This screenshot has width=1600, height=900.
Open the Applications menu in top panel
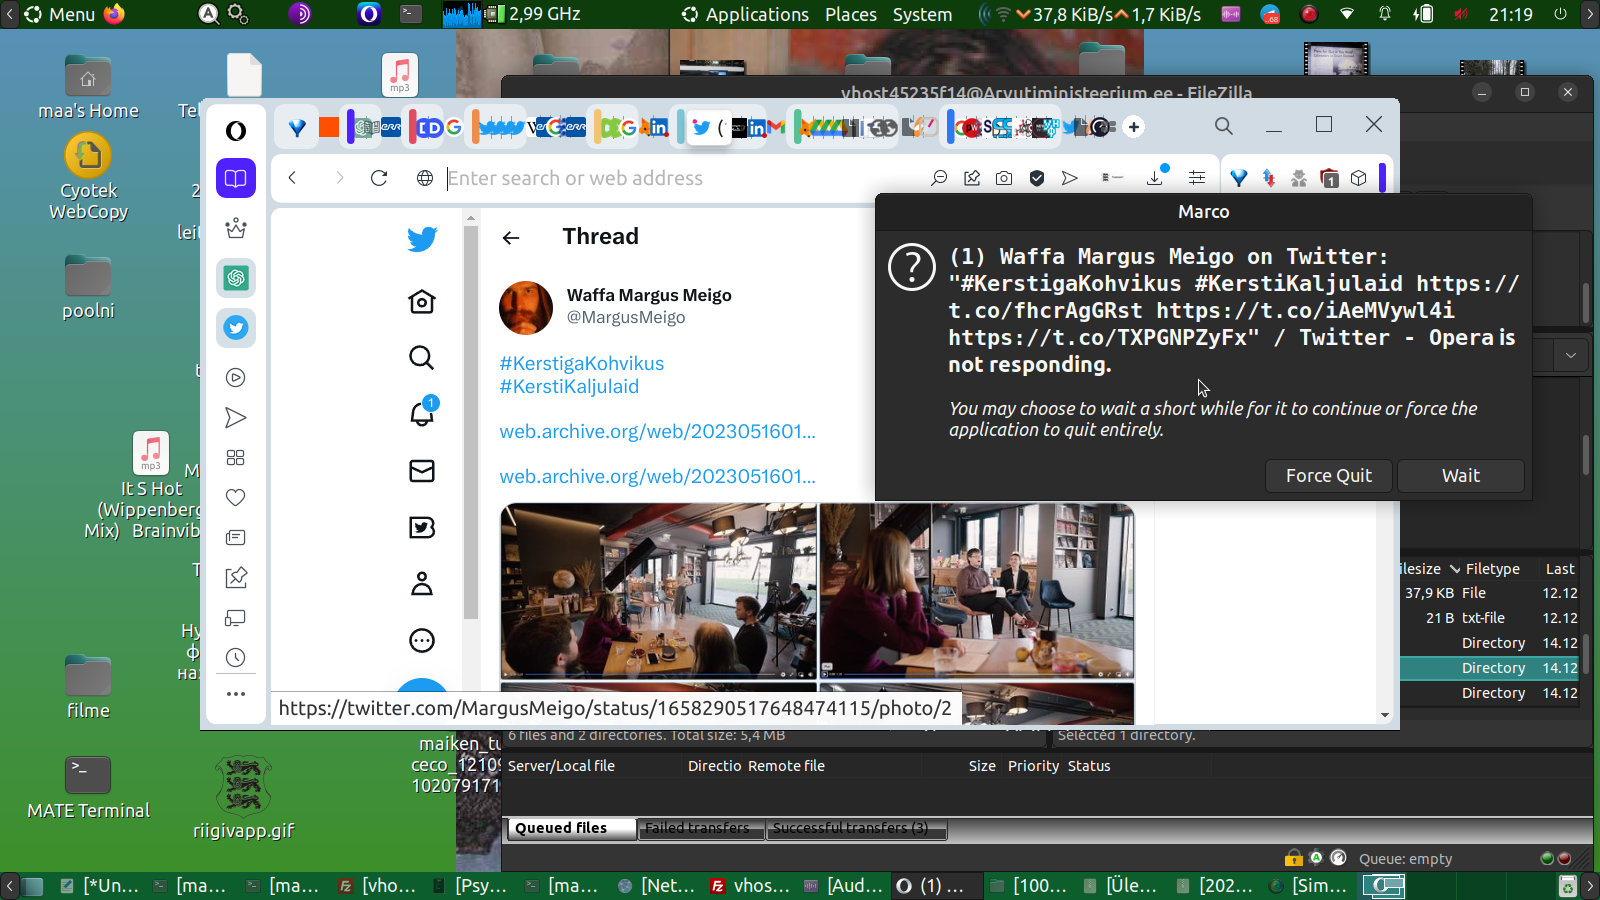[x=745, y=14]
